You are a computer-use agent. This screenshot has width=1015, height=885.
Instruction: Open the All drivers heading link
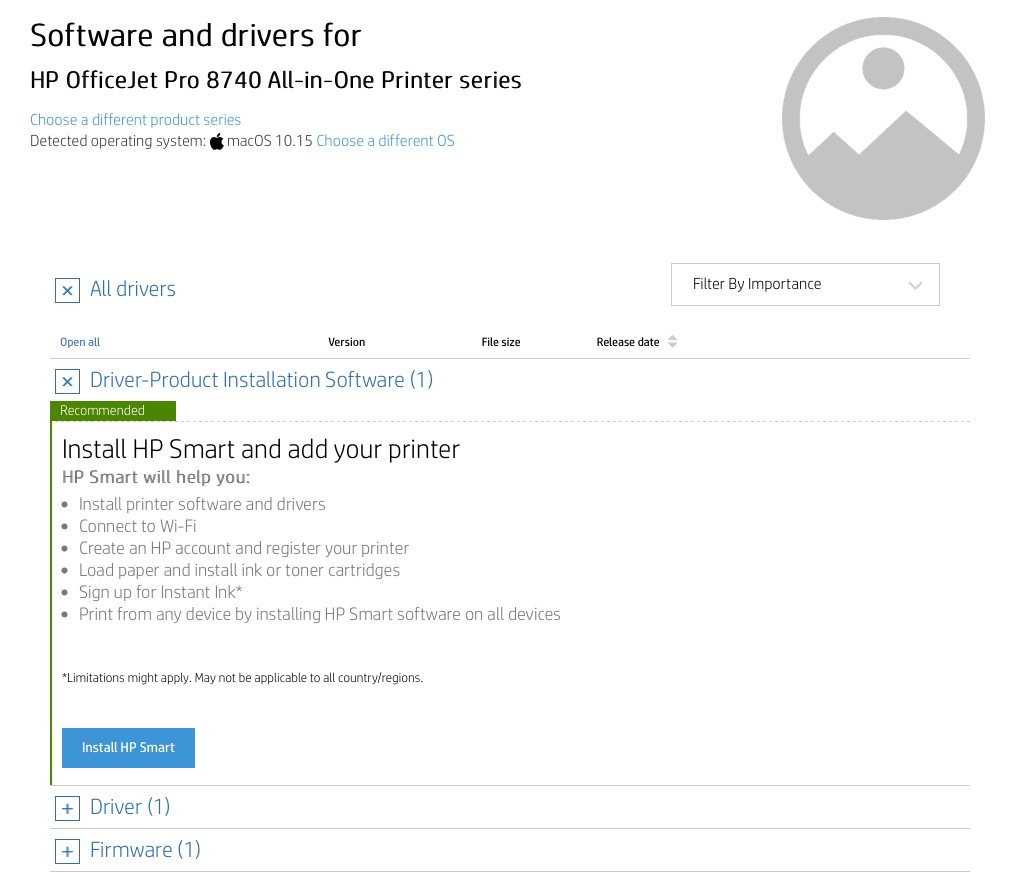pyautogui.click(x=133, y=289)
